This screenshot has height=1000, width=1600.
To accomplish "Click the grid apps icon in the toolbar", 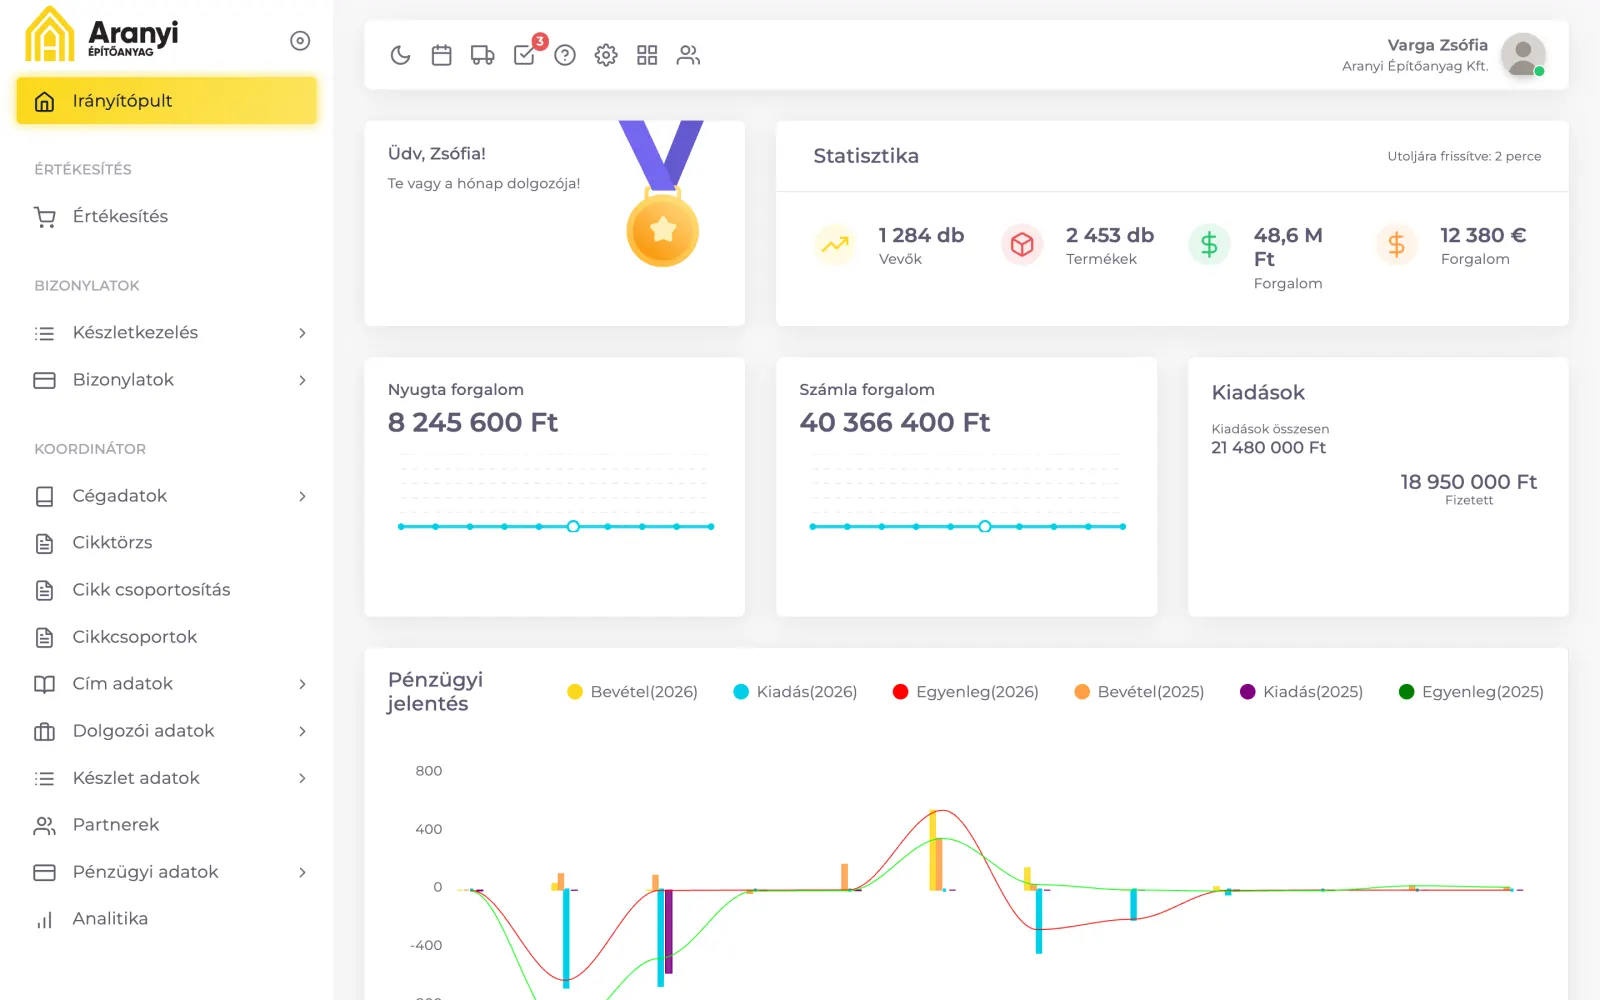I will 647,55.
